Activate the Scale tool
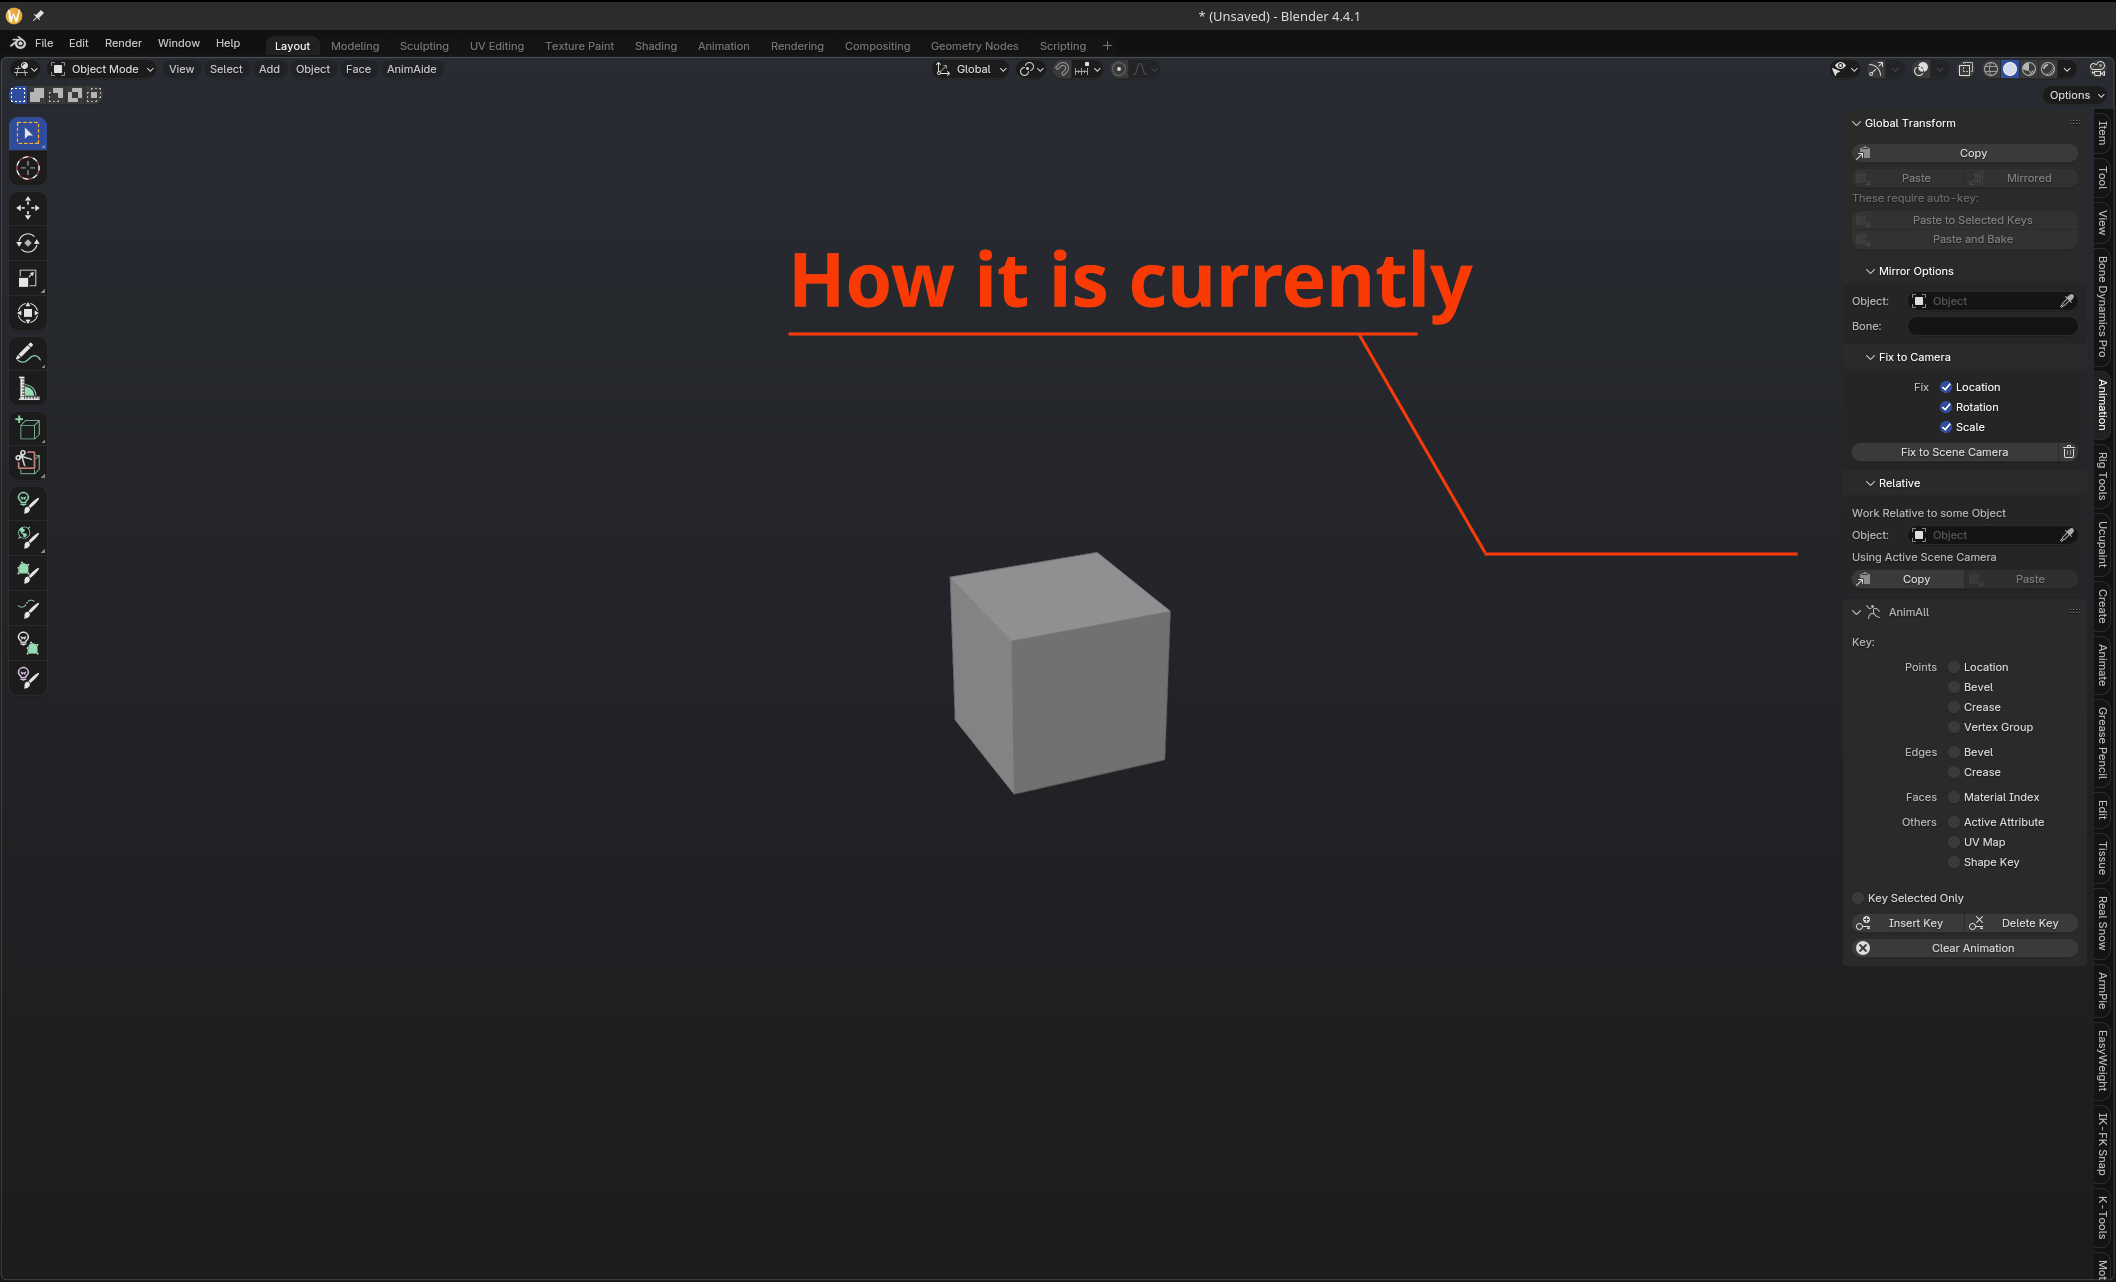This screenshot has height=1282, width=2116. tap(28, 278)
